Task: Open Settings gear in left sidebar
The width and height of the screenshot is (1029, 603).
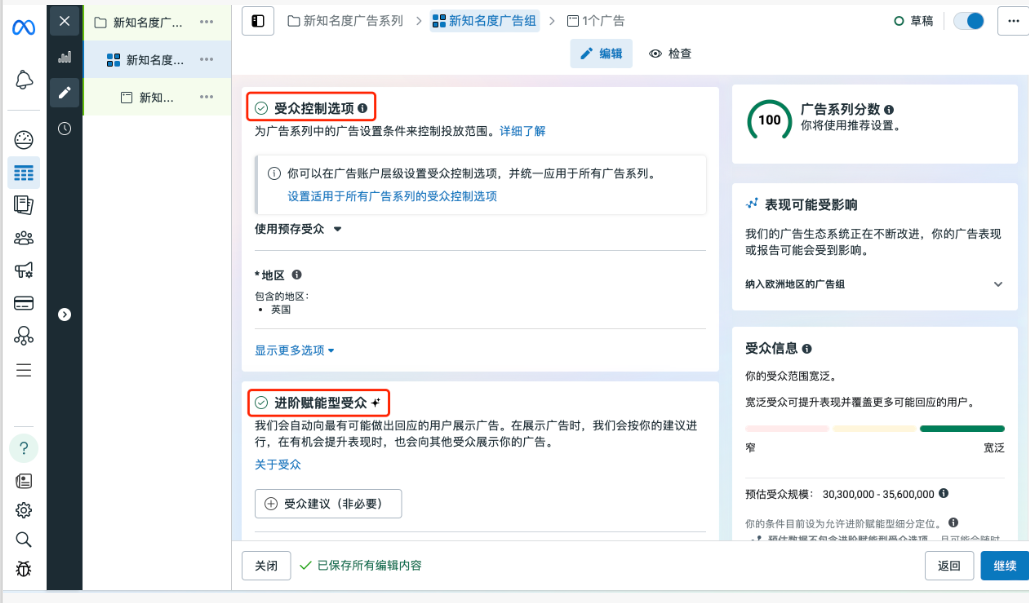Action: (24, 510)
